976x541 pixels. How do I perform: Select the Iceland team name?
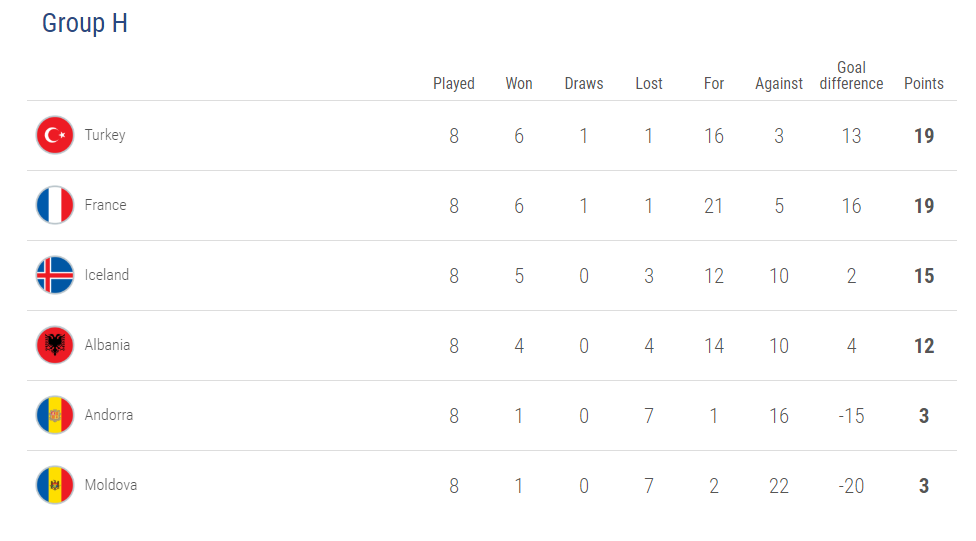106,275
